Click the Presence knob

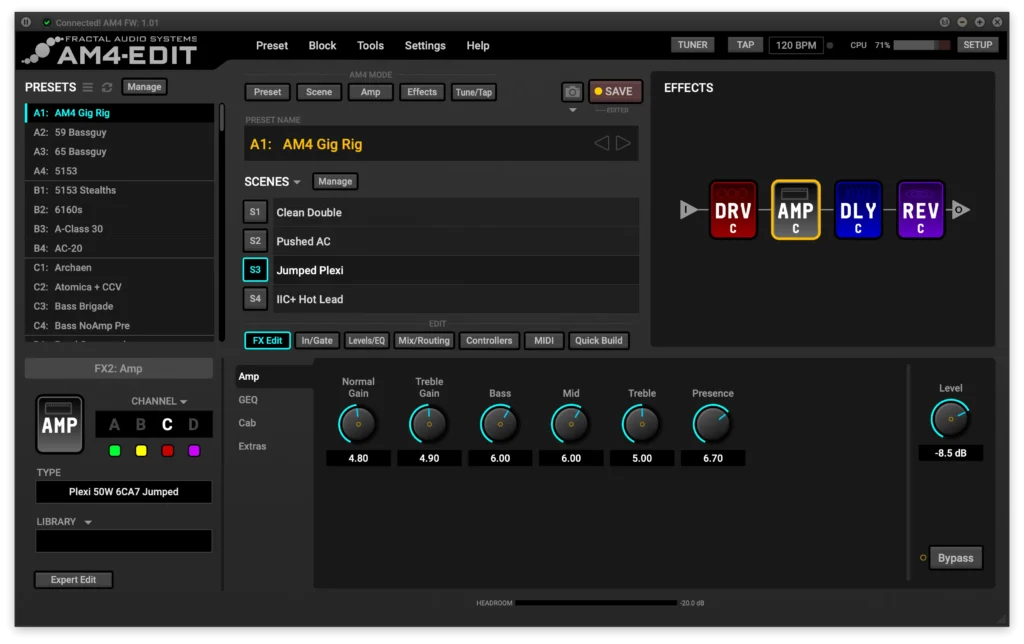click(712, 425)
